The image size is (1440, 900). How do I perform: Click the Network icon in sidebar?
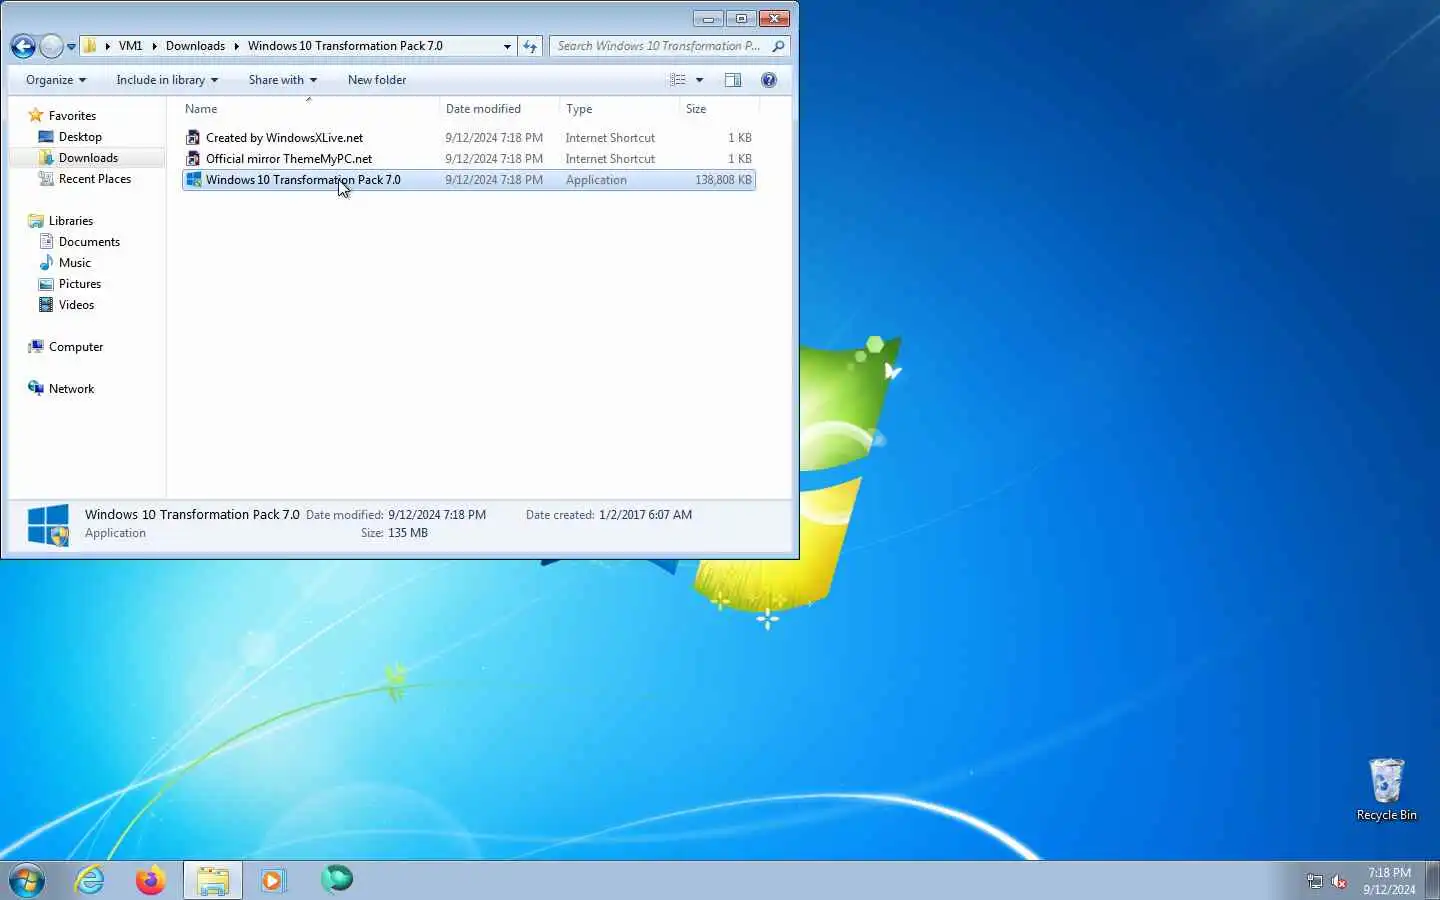[36, 388]
